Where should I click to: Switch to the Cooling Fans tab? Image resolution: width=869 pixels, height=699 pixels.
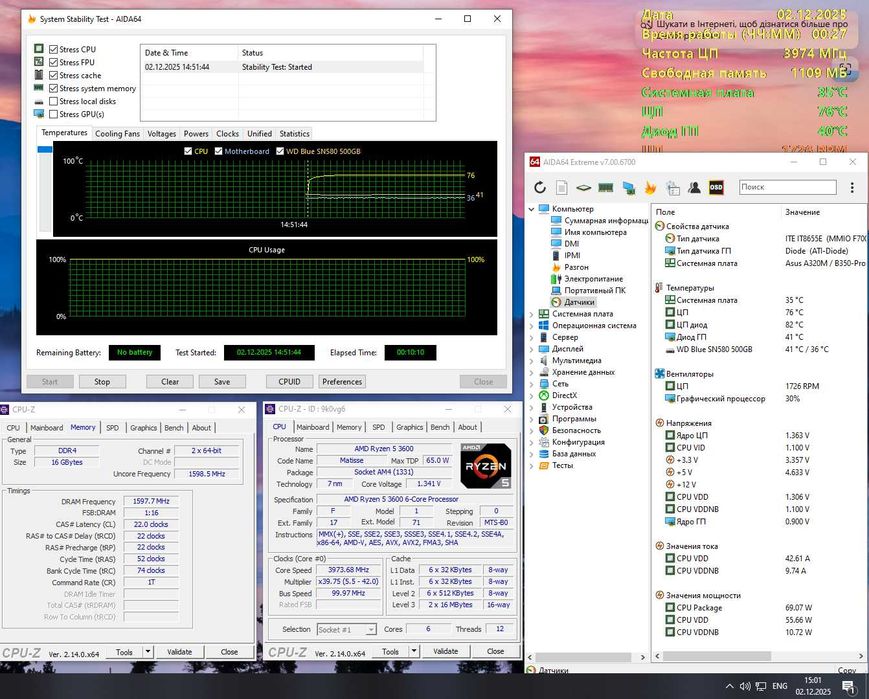pos(117,133)
